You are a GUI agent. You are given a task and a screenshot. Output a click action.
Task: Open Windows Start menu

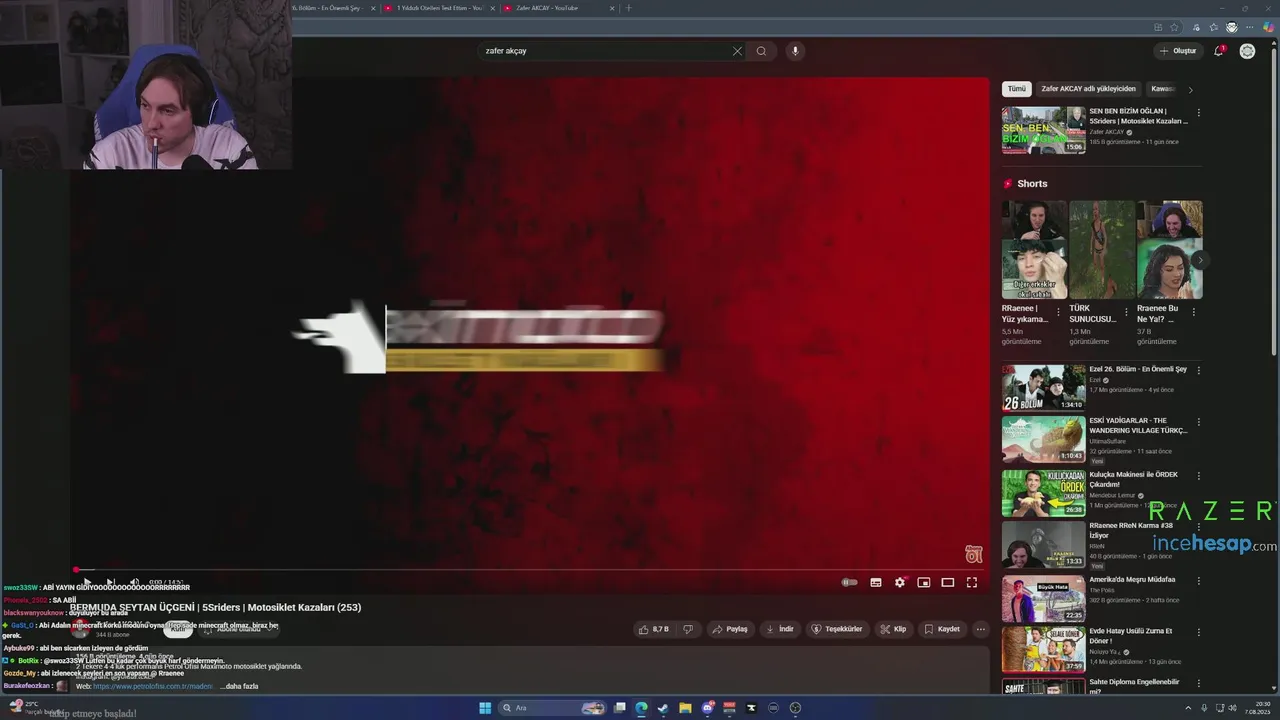[485, 708]
